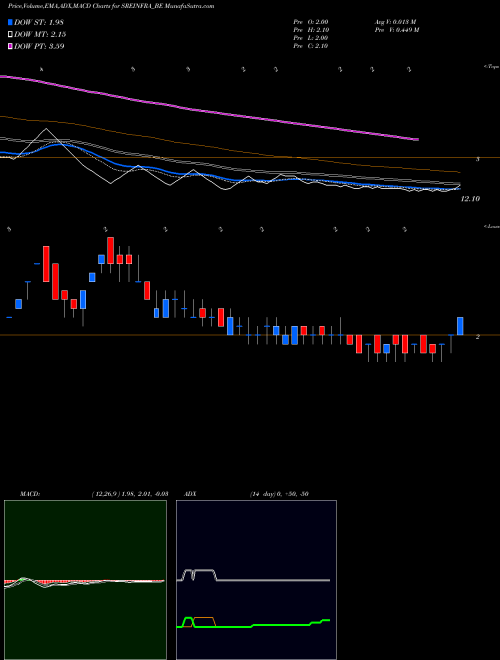Click the 'MACD:' panel heading
Image resolution: width=500 pixels, height=660 pixels.
30,494
